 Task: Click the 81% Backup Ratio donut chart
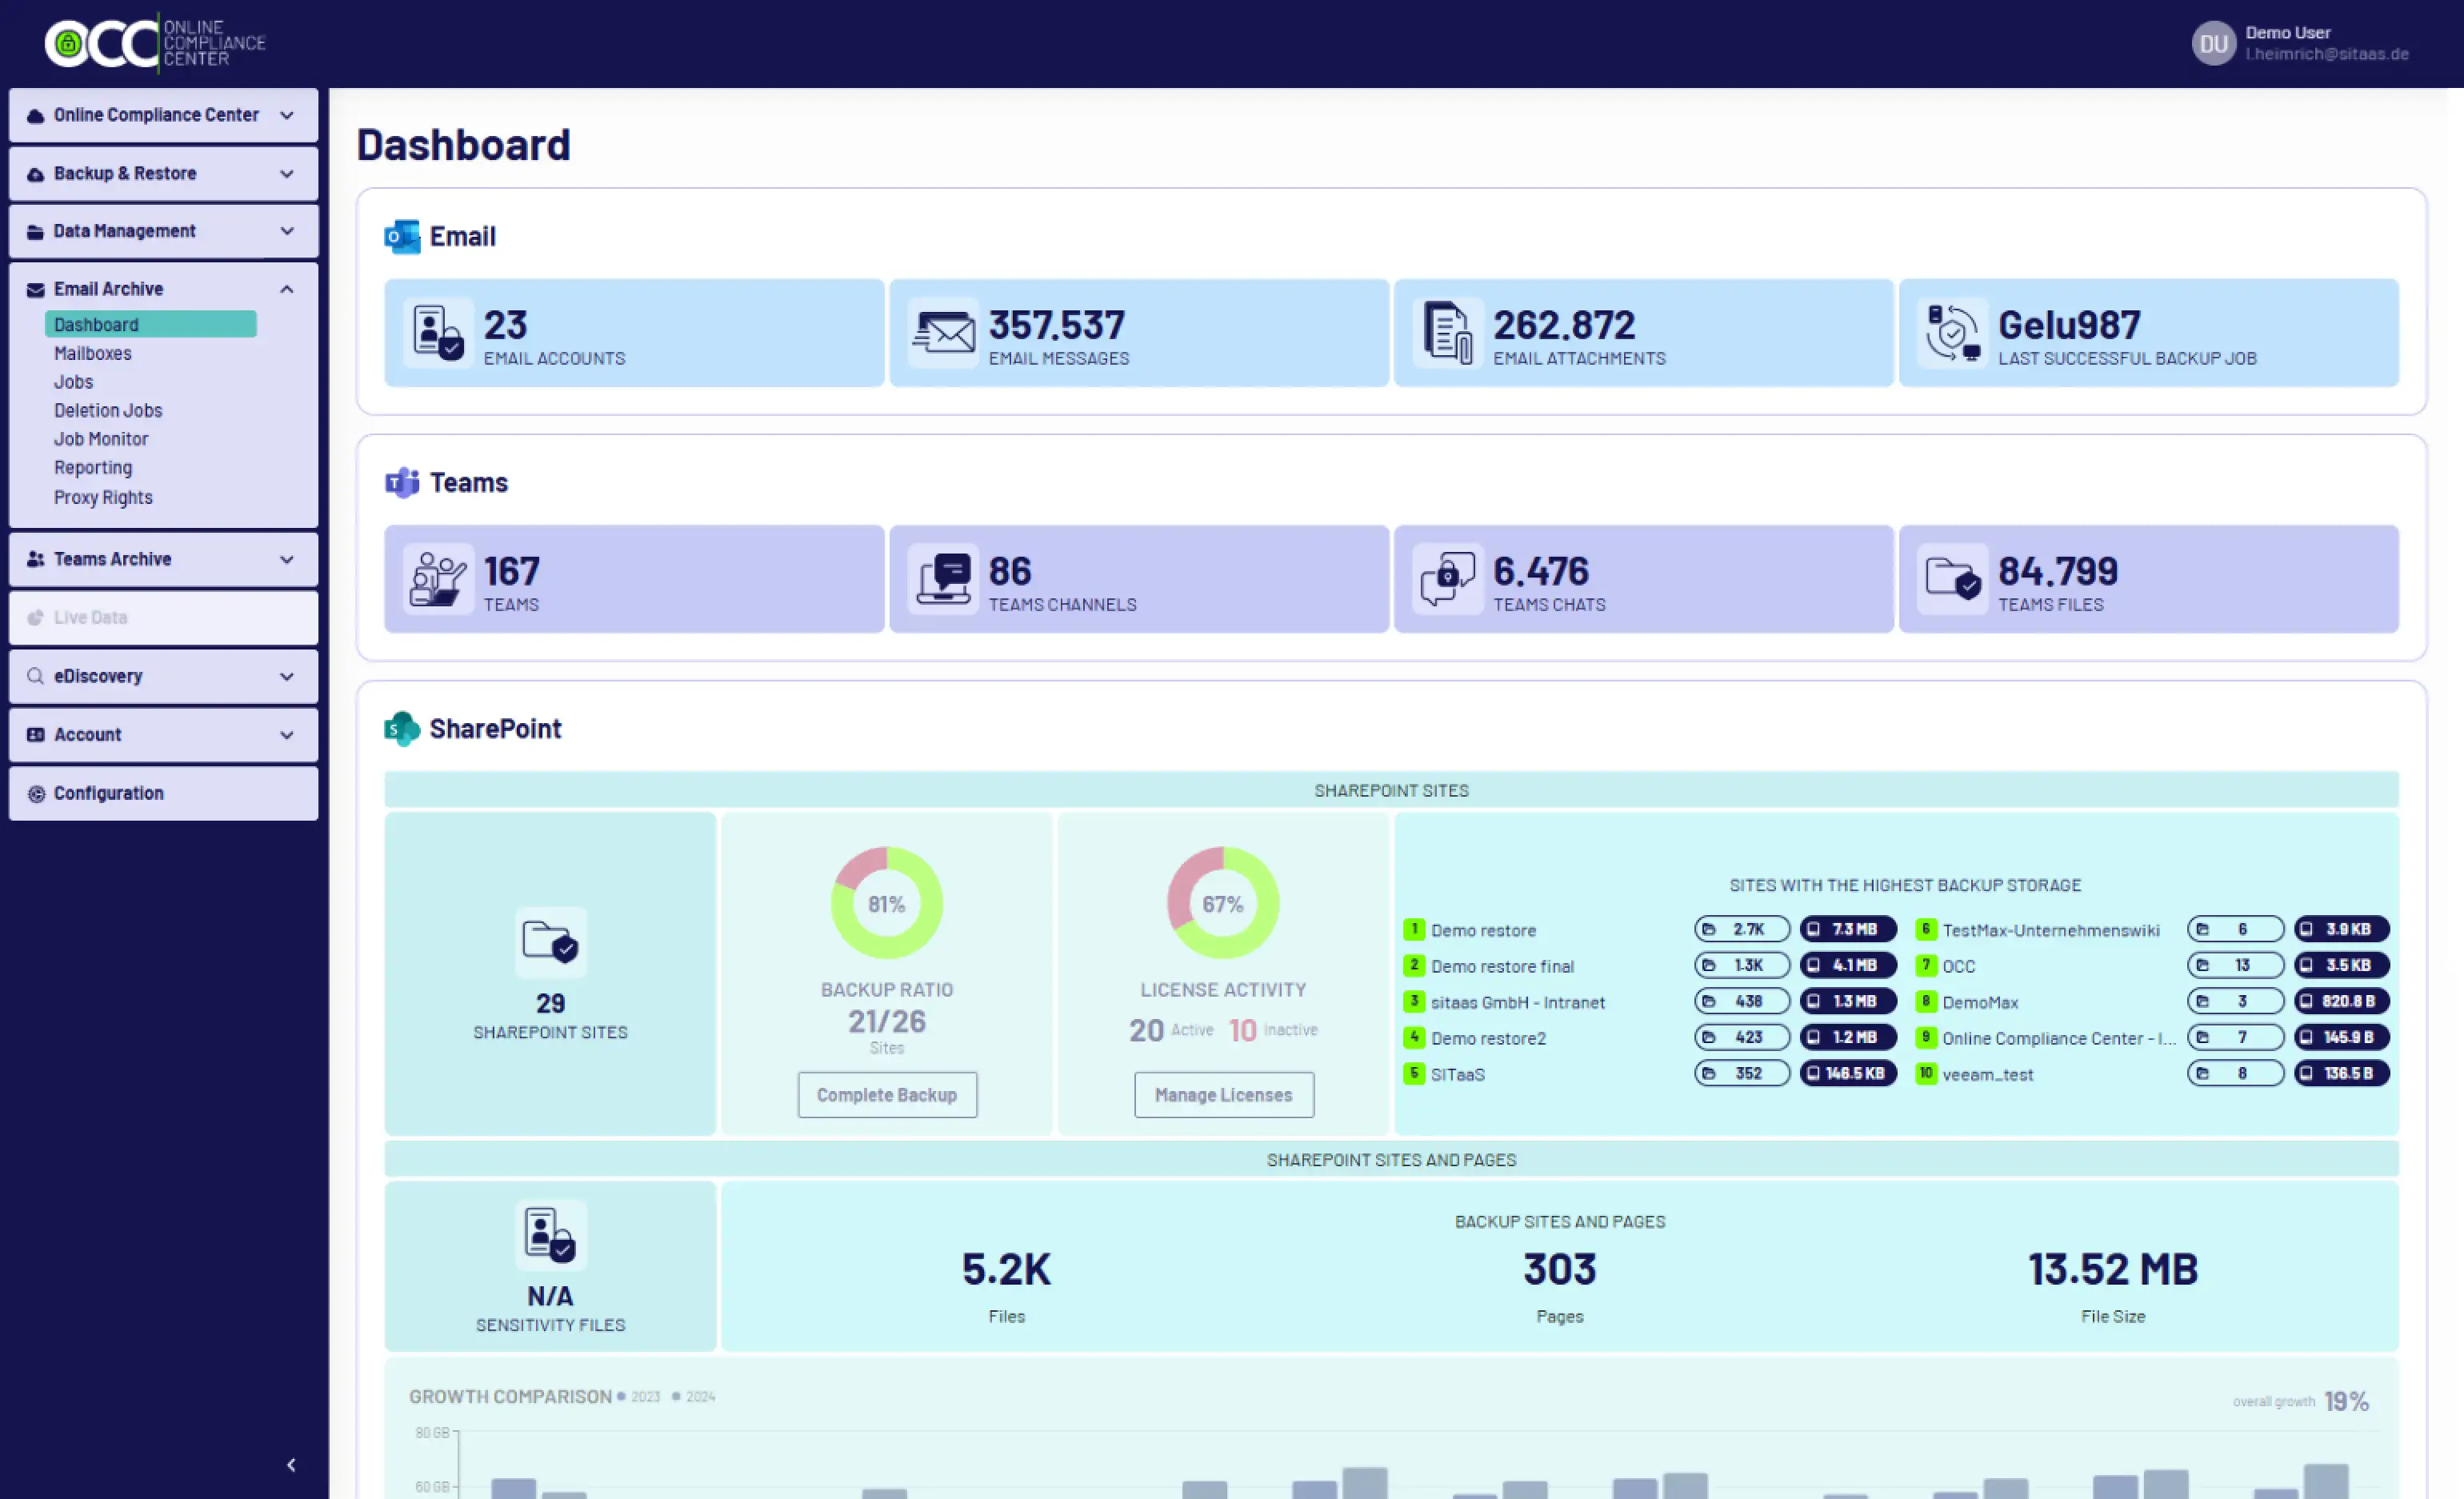886,903
